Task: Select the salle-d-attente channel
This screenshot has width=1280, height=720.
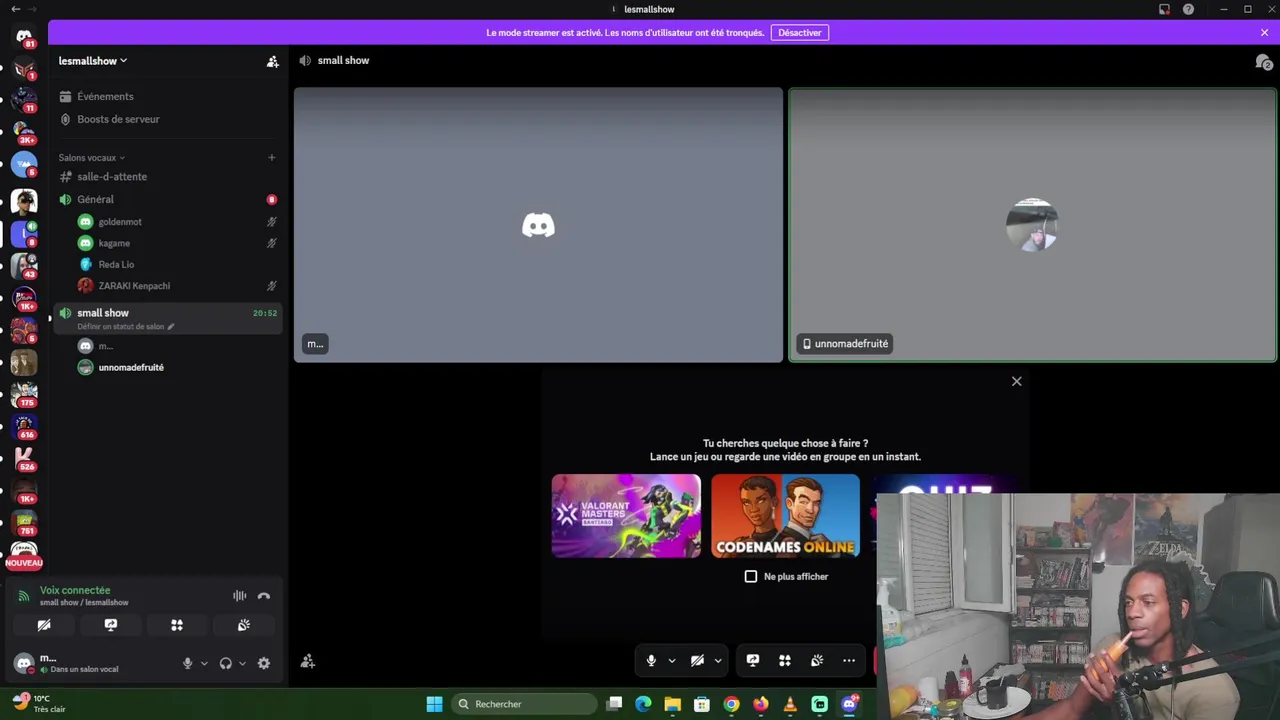Action: point(112,177)
